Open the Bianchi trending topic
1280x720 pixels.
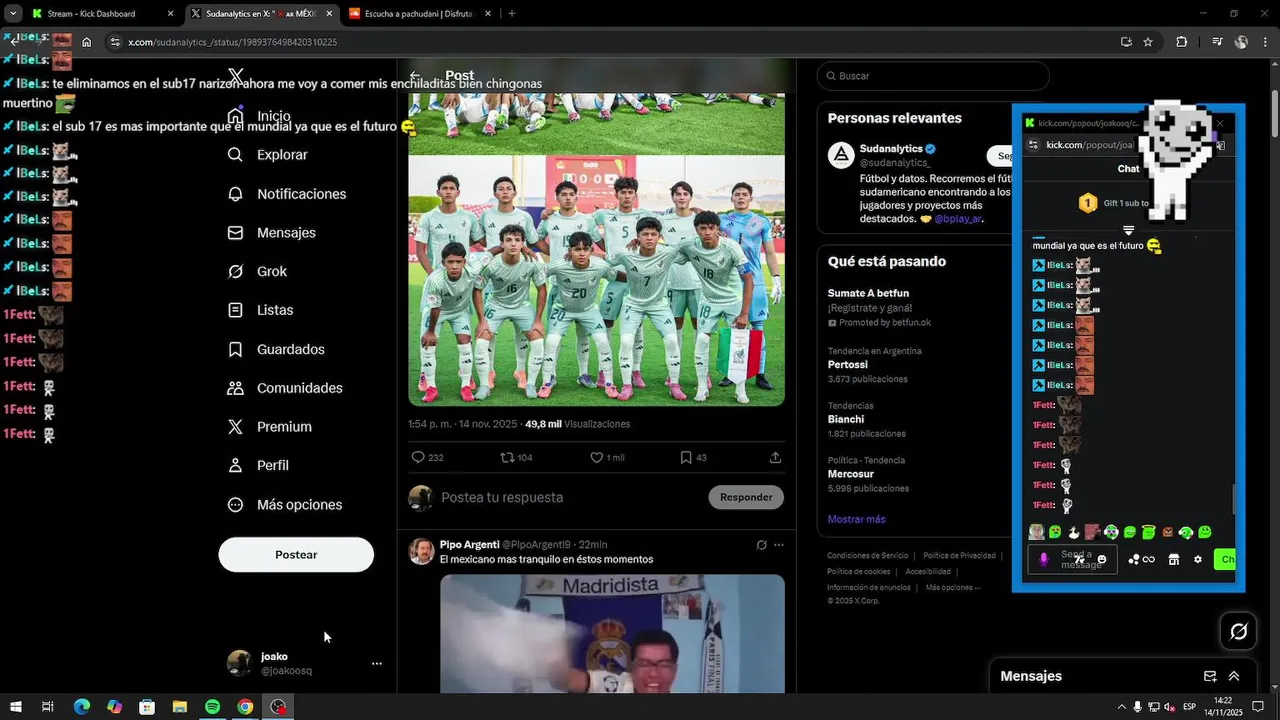click(x=846, y=419)
